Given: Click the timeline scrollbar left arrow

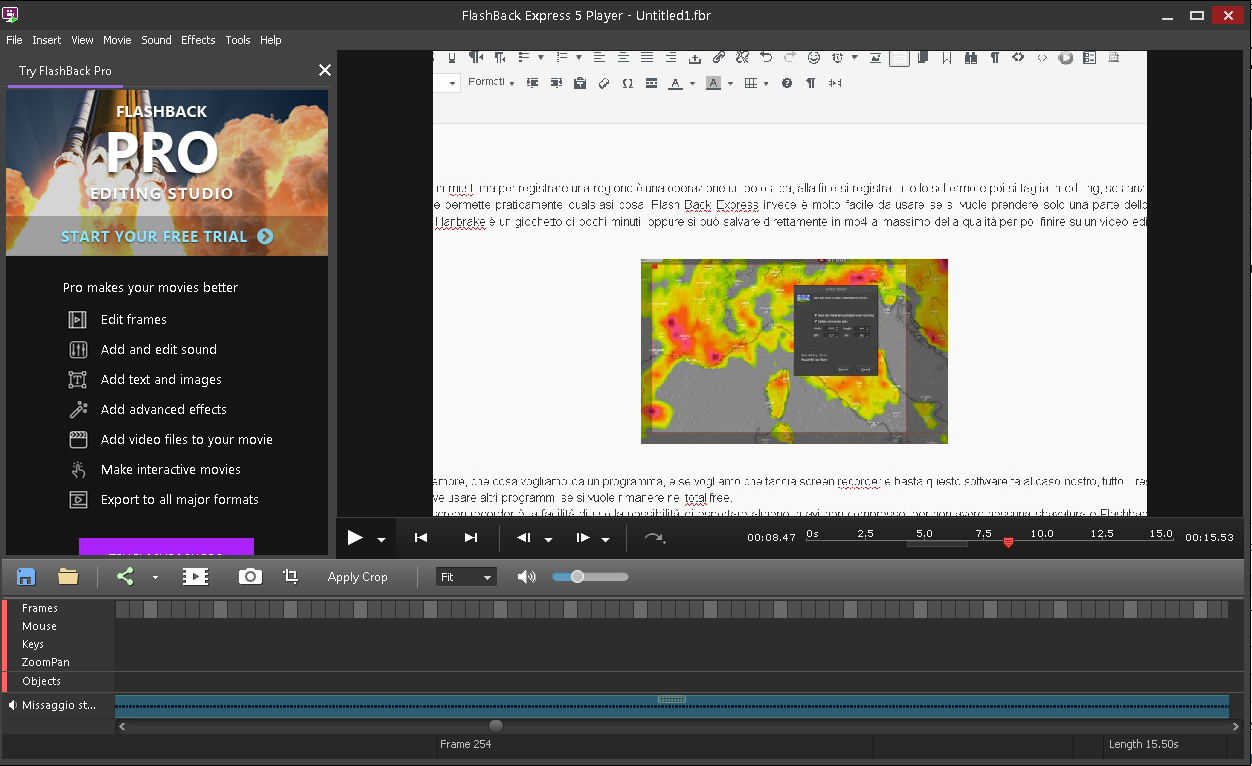Looking at the screenshot, I should 122,726.
